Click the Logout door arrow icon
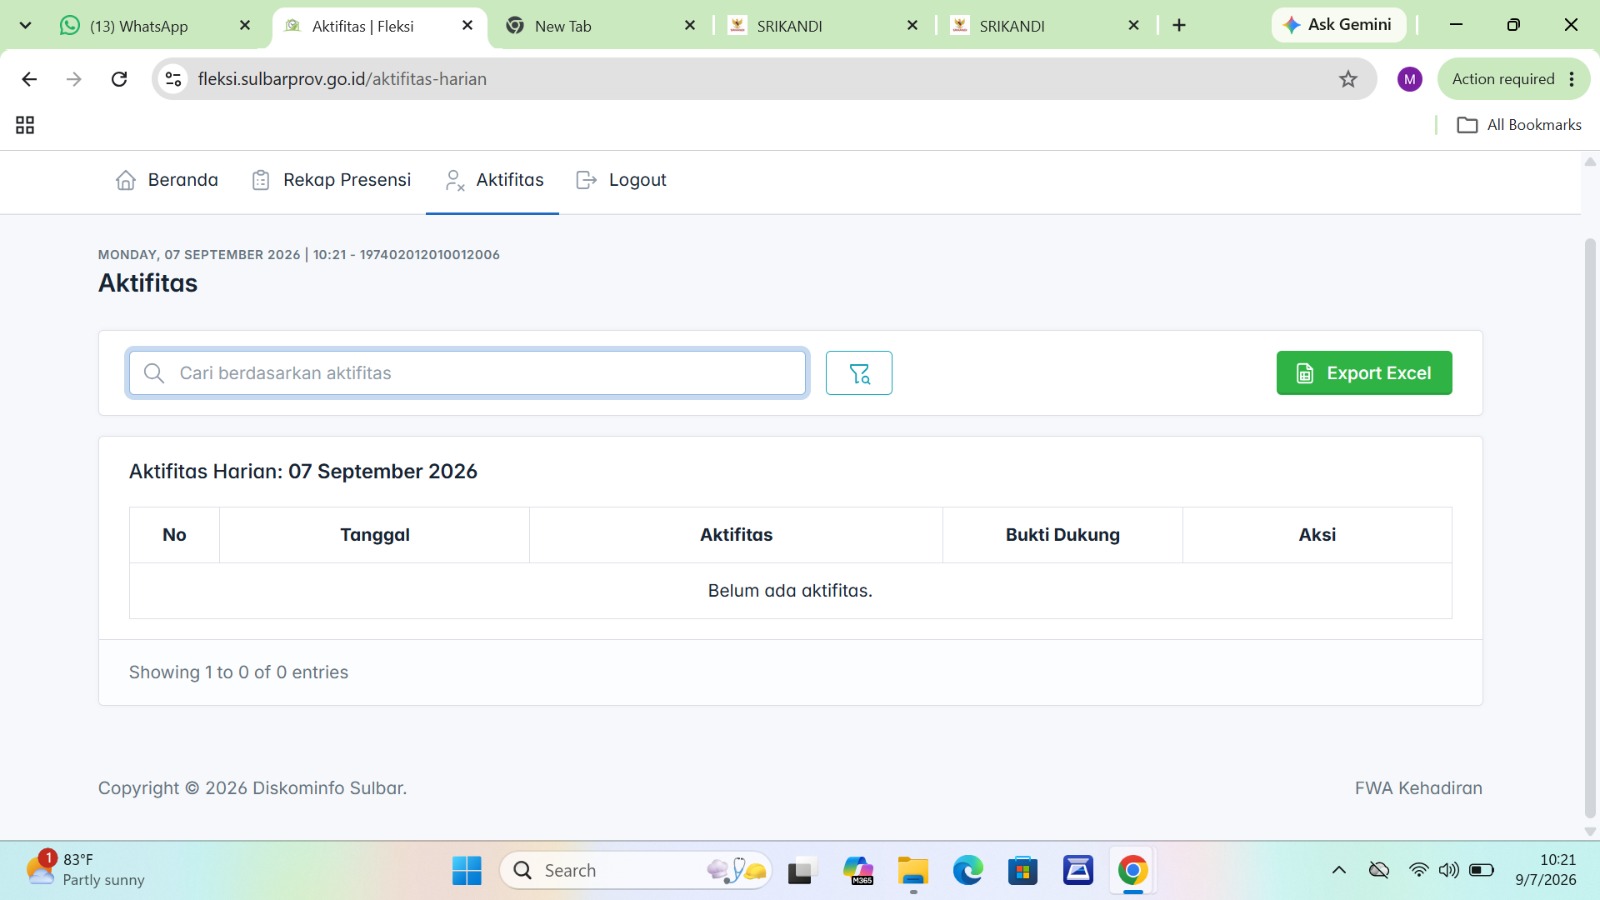Viewport: 1600px width, 900px height. point(587,180)
